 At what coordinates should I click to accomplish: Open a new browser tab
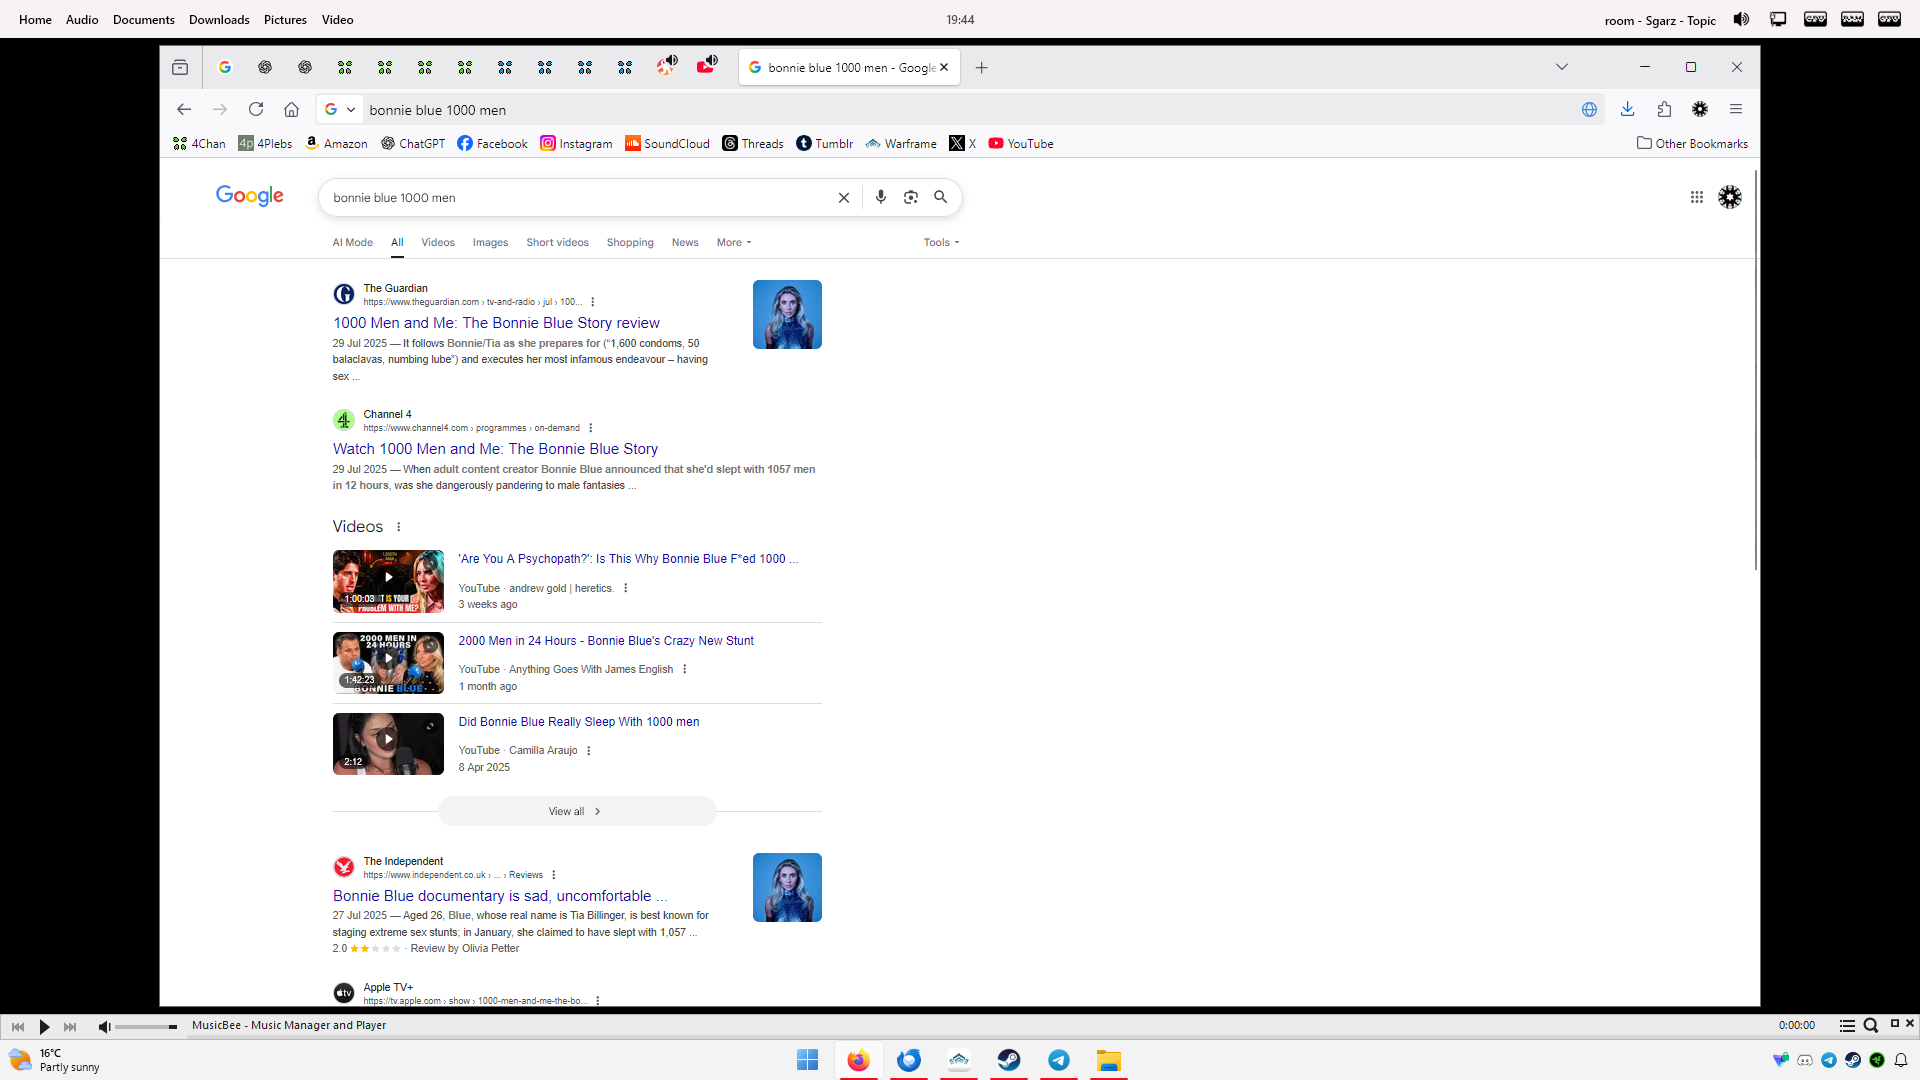click(x=982, y=68)
